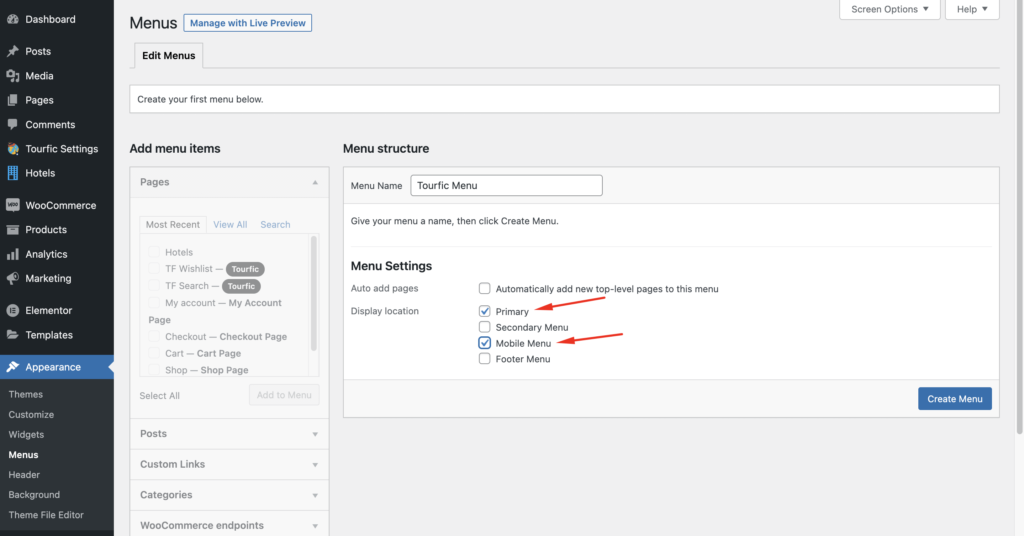
Task: Check the Footer Menu location
Action: click(x=485, y=358)
